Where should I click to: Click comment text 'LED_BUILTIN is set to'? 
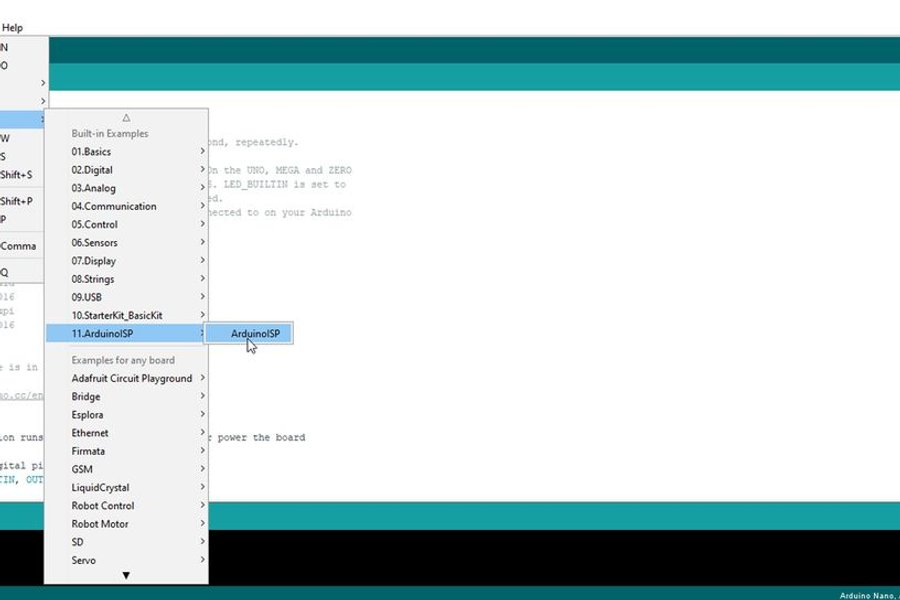coord(285,184)
